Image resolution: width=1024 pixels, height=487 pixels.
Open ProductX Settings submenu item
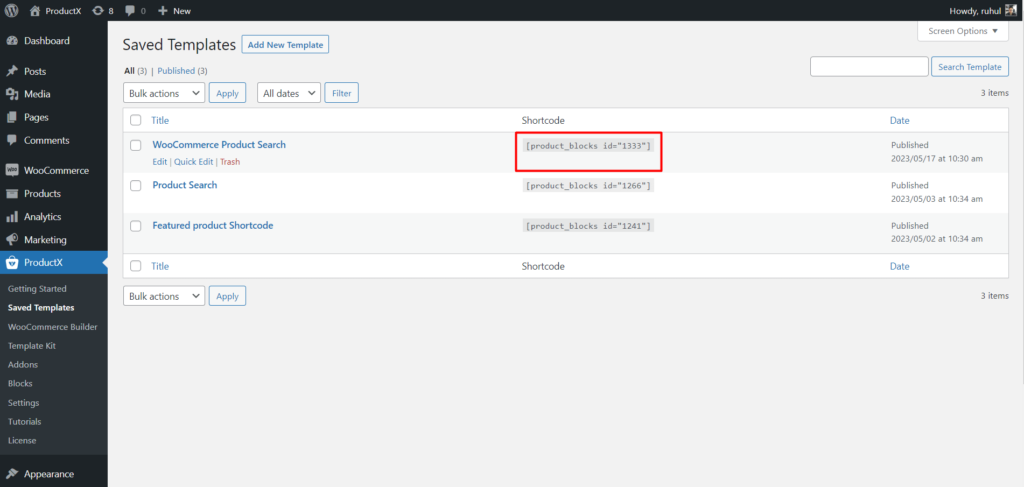pyautogui.click(x=24, y=403)
